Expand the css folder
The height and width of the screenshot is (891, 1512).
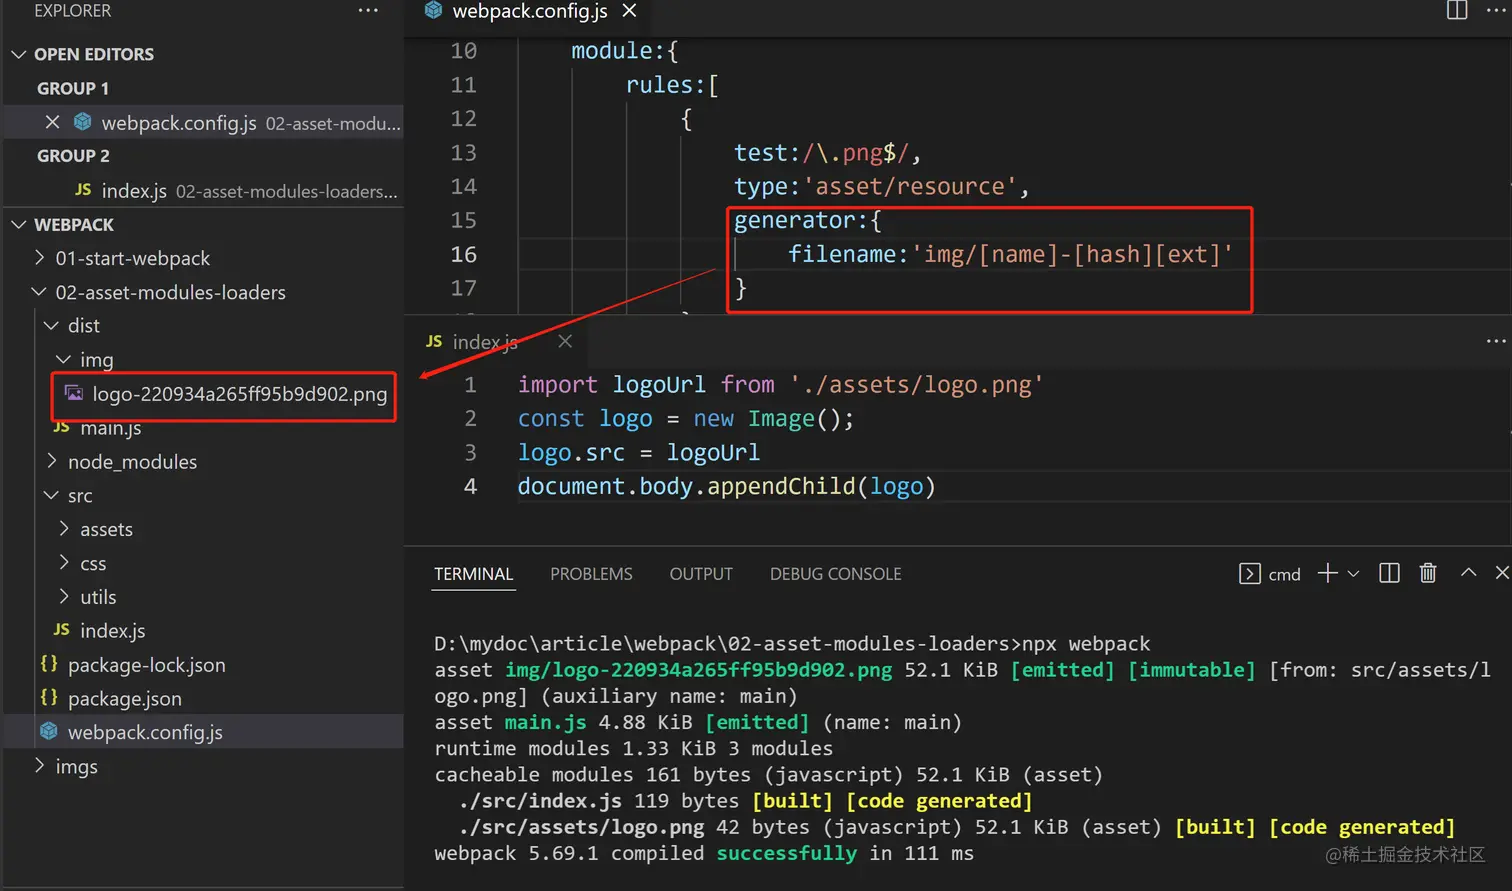pyautogui.click(x=64, y=563)
